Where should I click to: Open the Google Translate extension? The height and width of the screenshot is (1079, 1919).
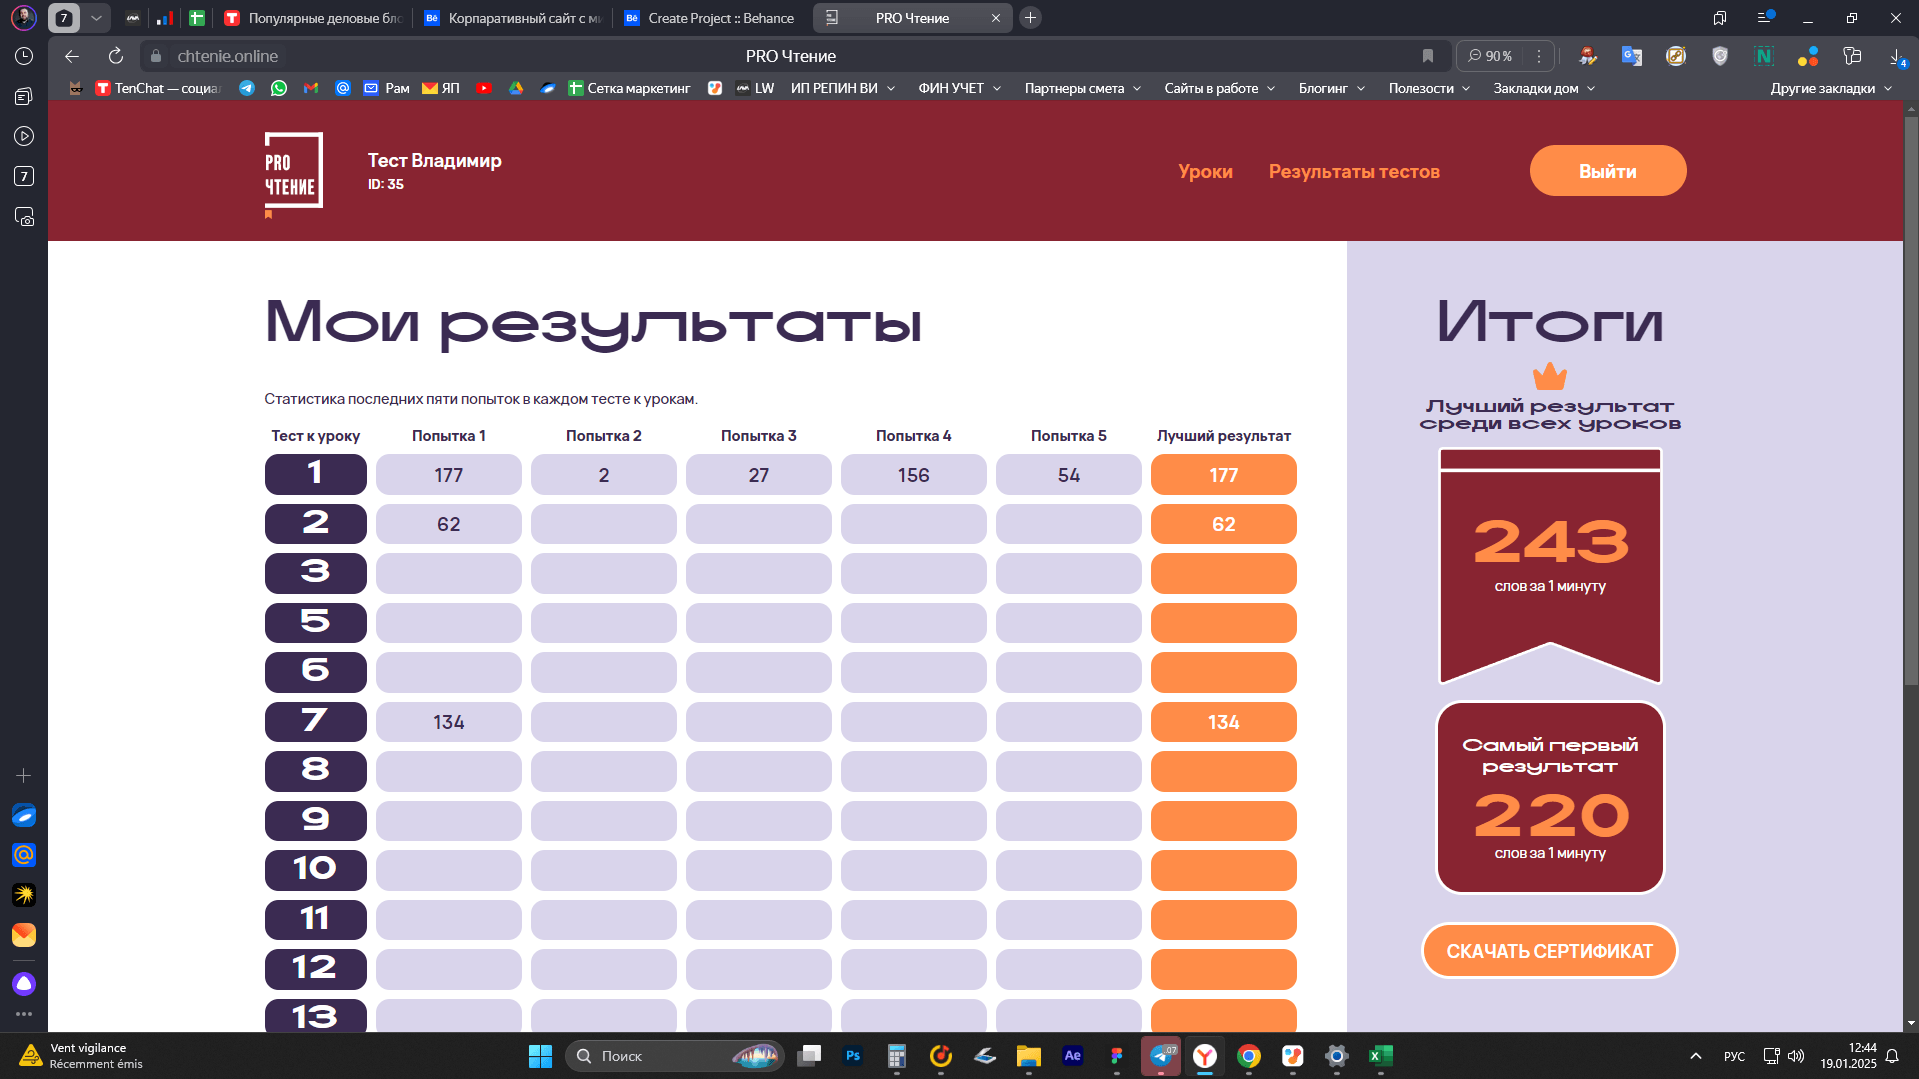pos(1632,56)
